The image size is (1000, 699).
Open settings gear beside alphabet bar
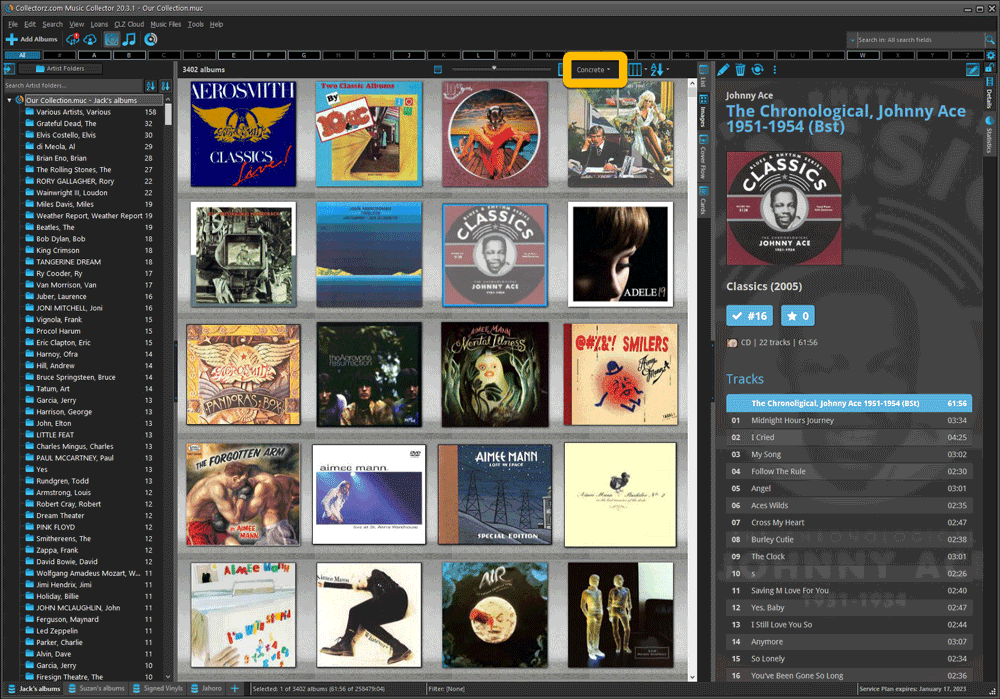click(990, 55)
